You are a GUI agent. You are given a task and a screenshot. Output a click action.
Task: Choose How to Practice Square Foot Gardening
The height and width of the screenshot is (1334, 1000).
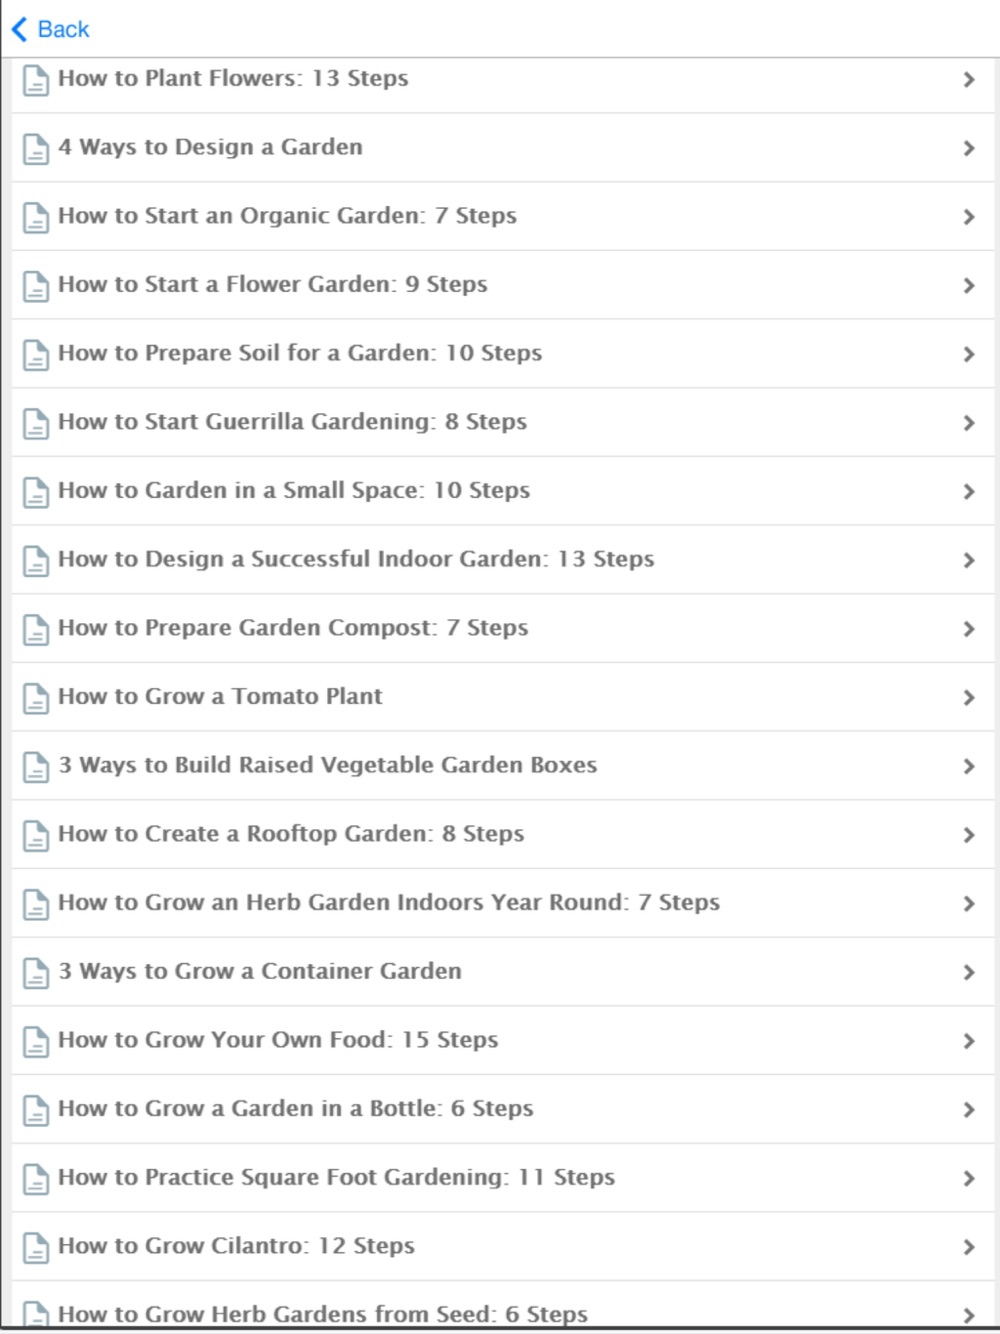click(x=336, y=1178)
